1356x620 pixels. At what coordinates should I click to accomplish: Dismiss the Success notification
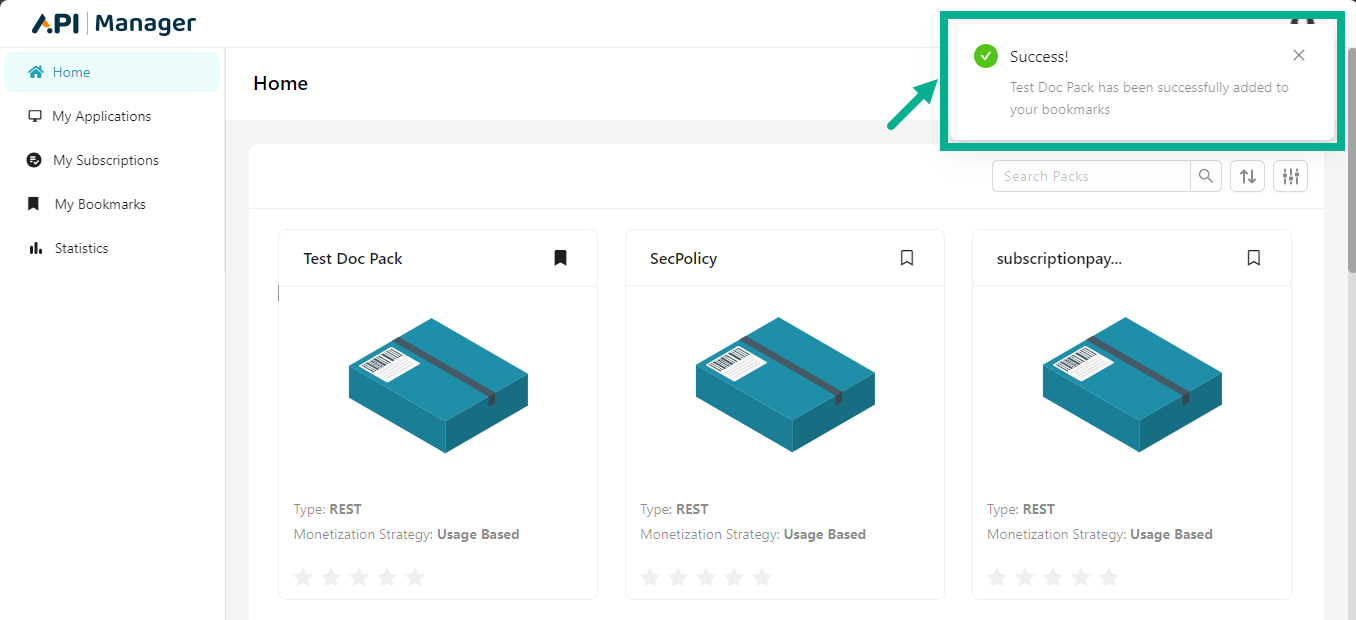click(1298, 55)
